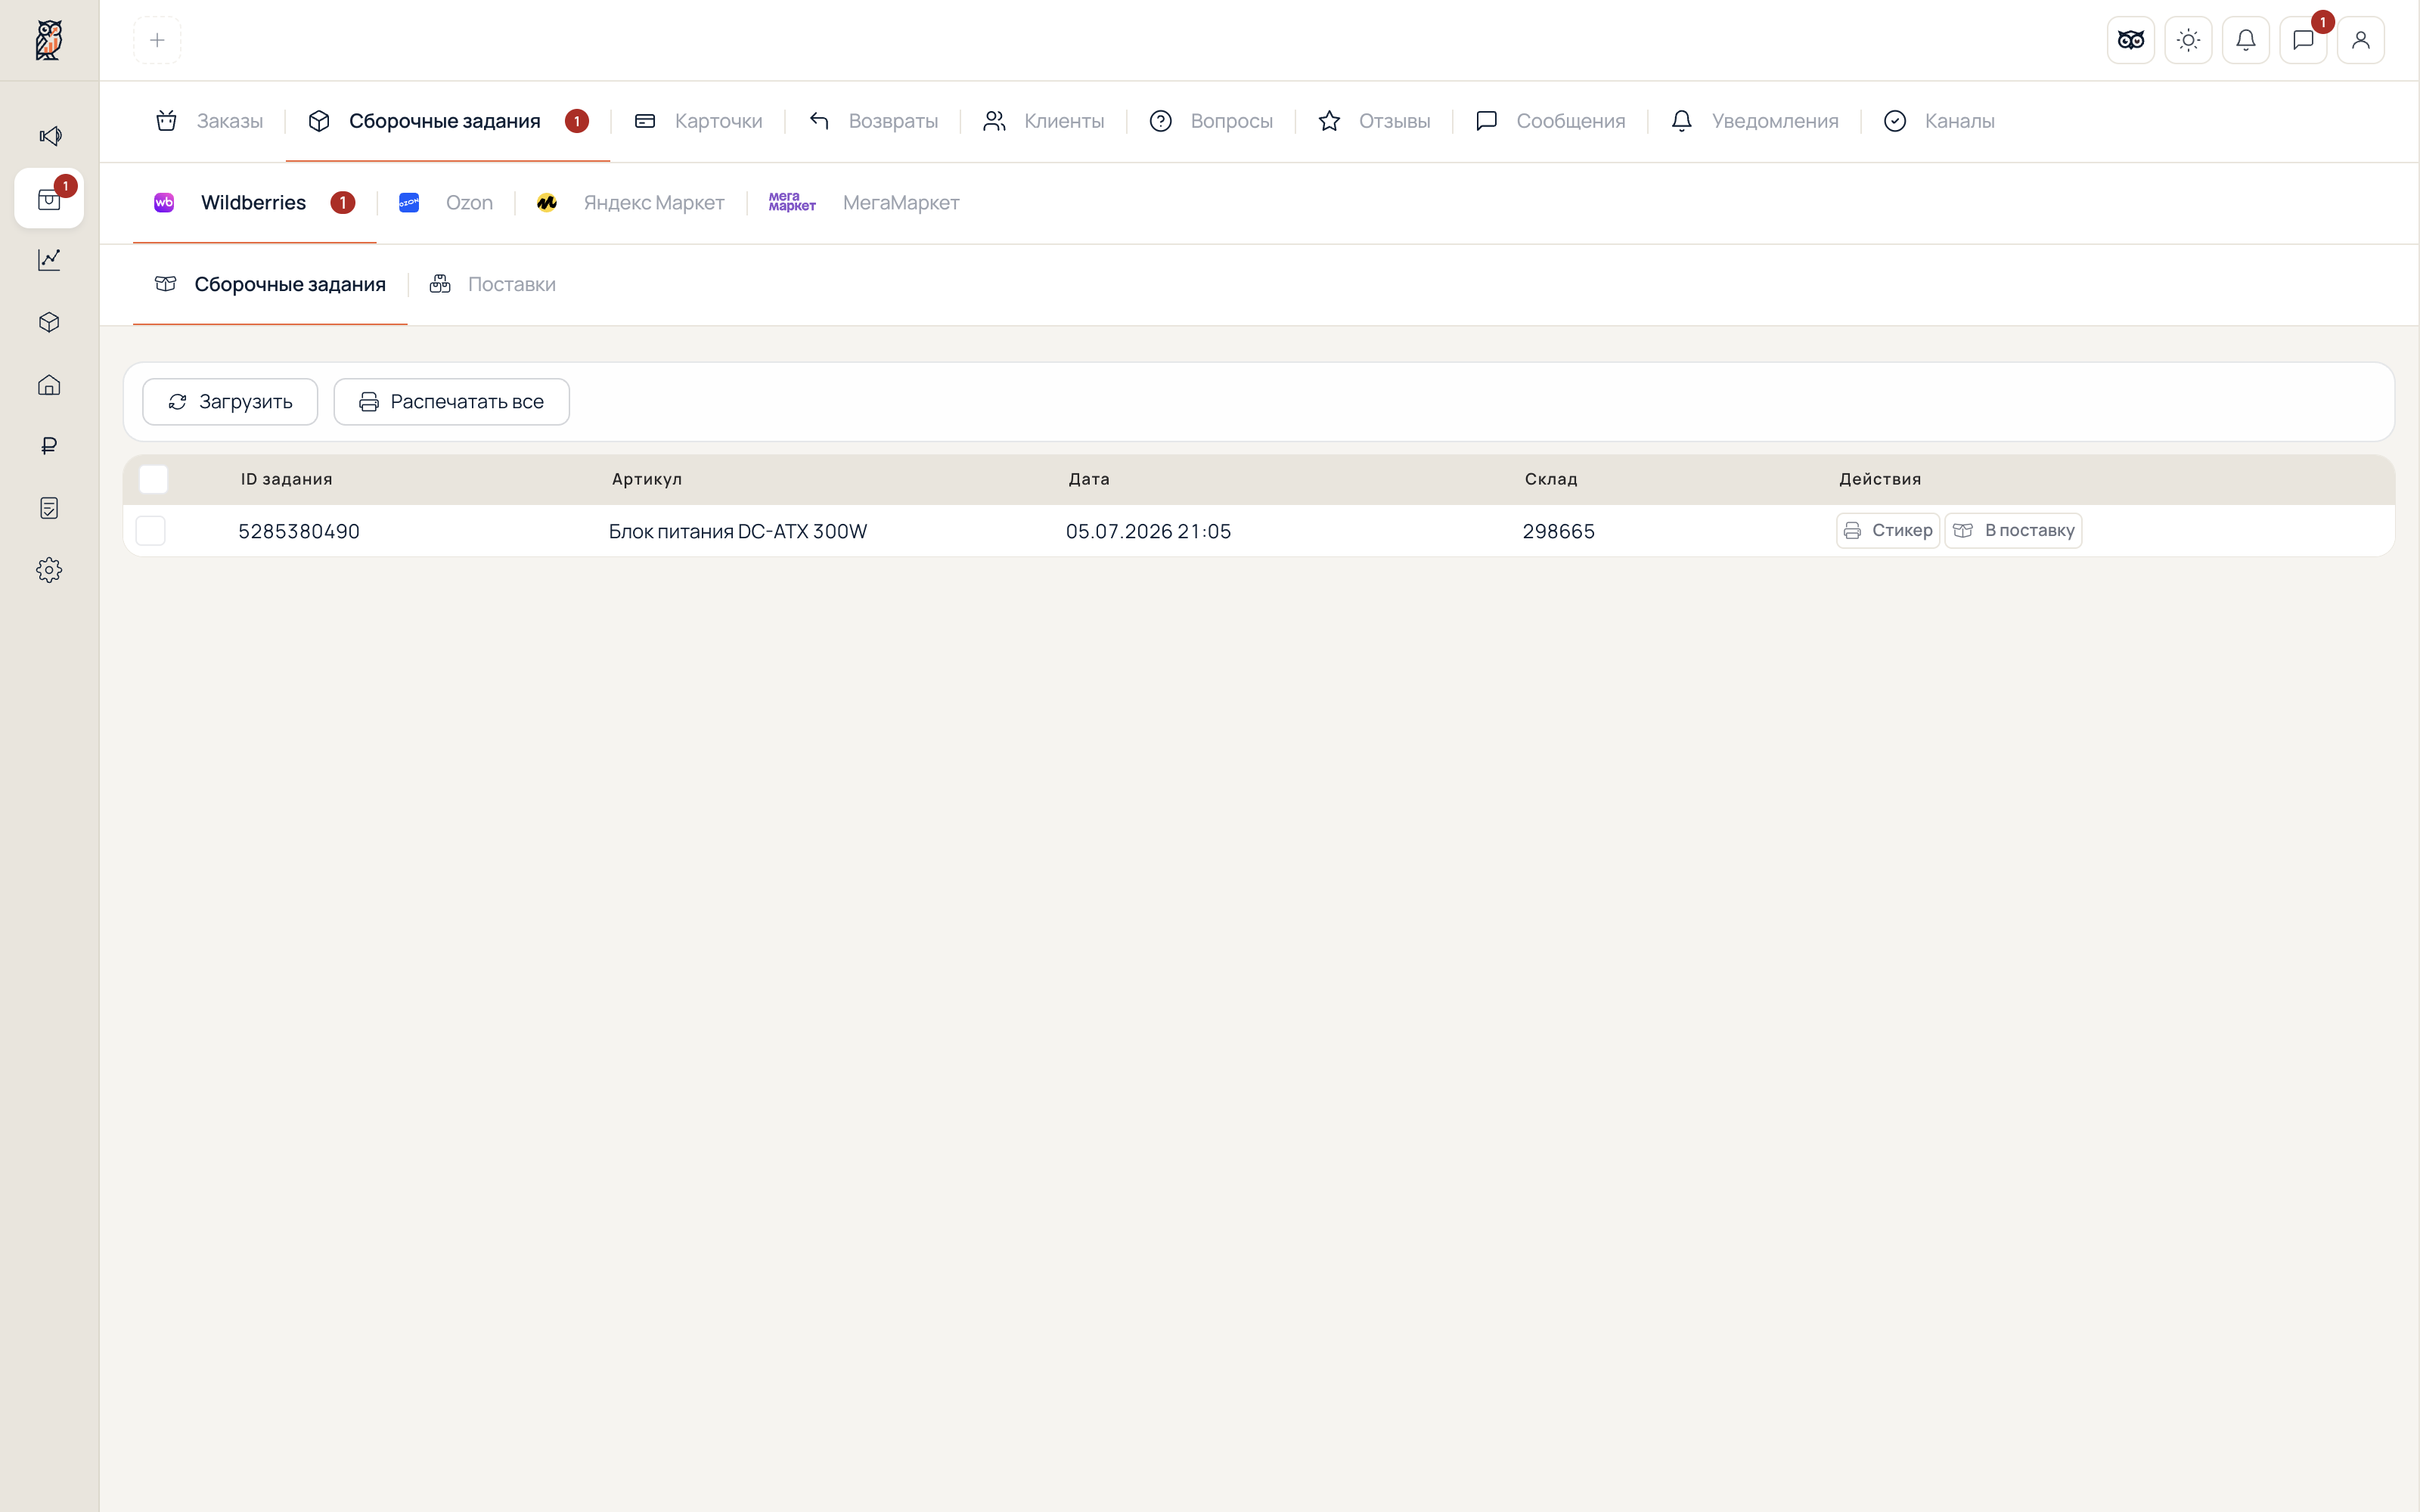Open the megaphone marketing sidebar icon
The image size is (2420, 1512).
[49, 136]
